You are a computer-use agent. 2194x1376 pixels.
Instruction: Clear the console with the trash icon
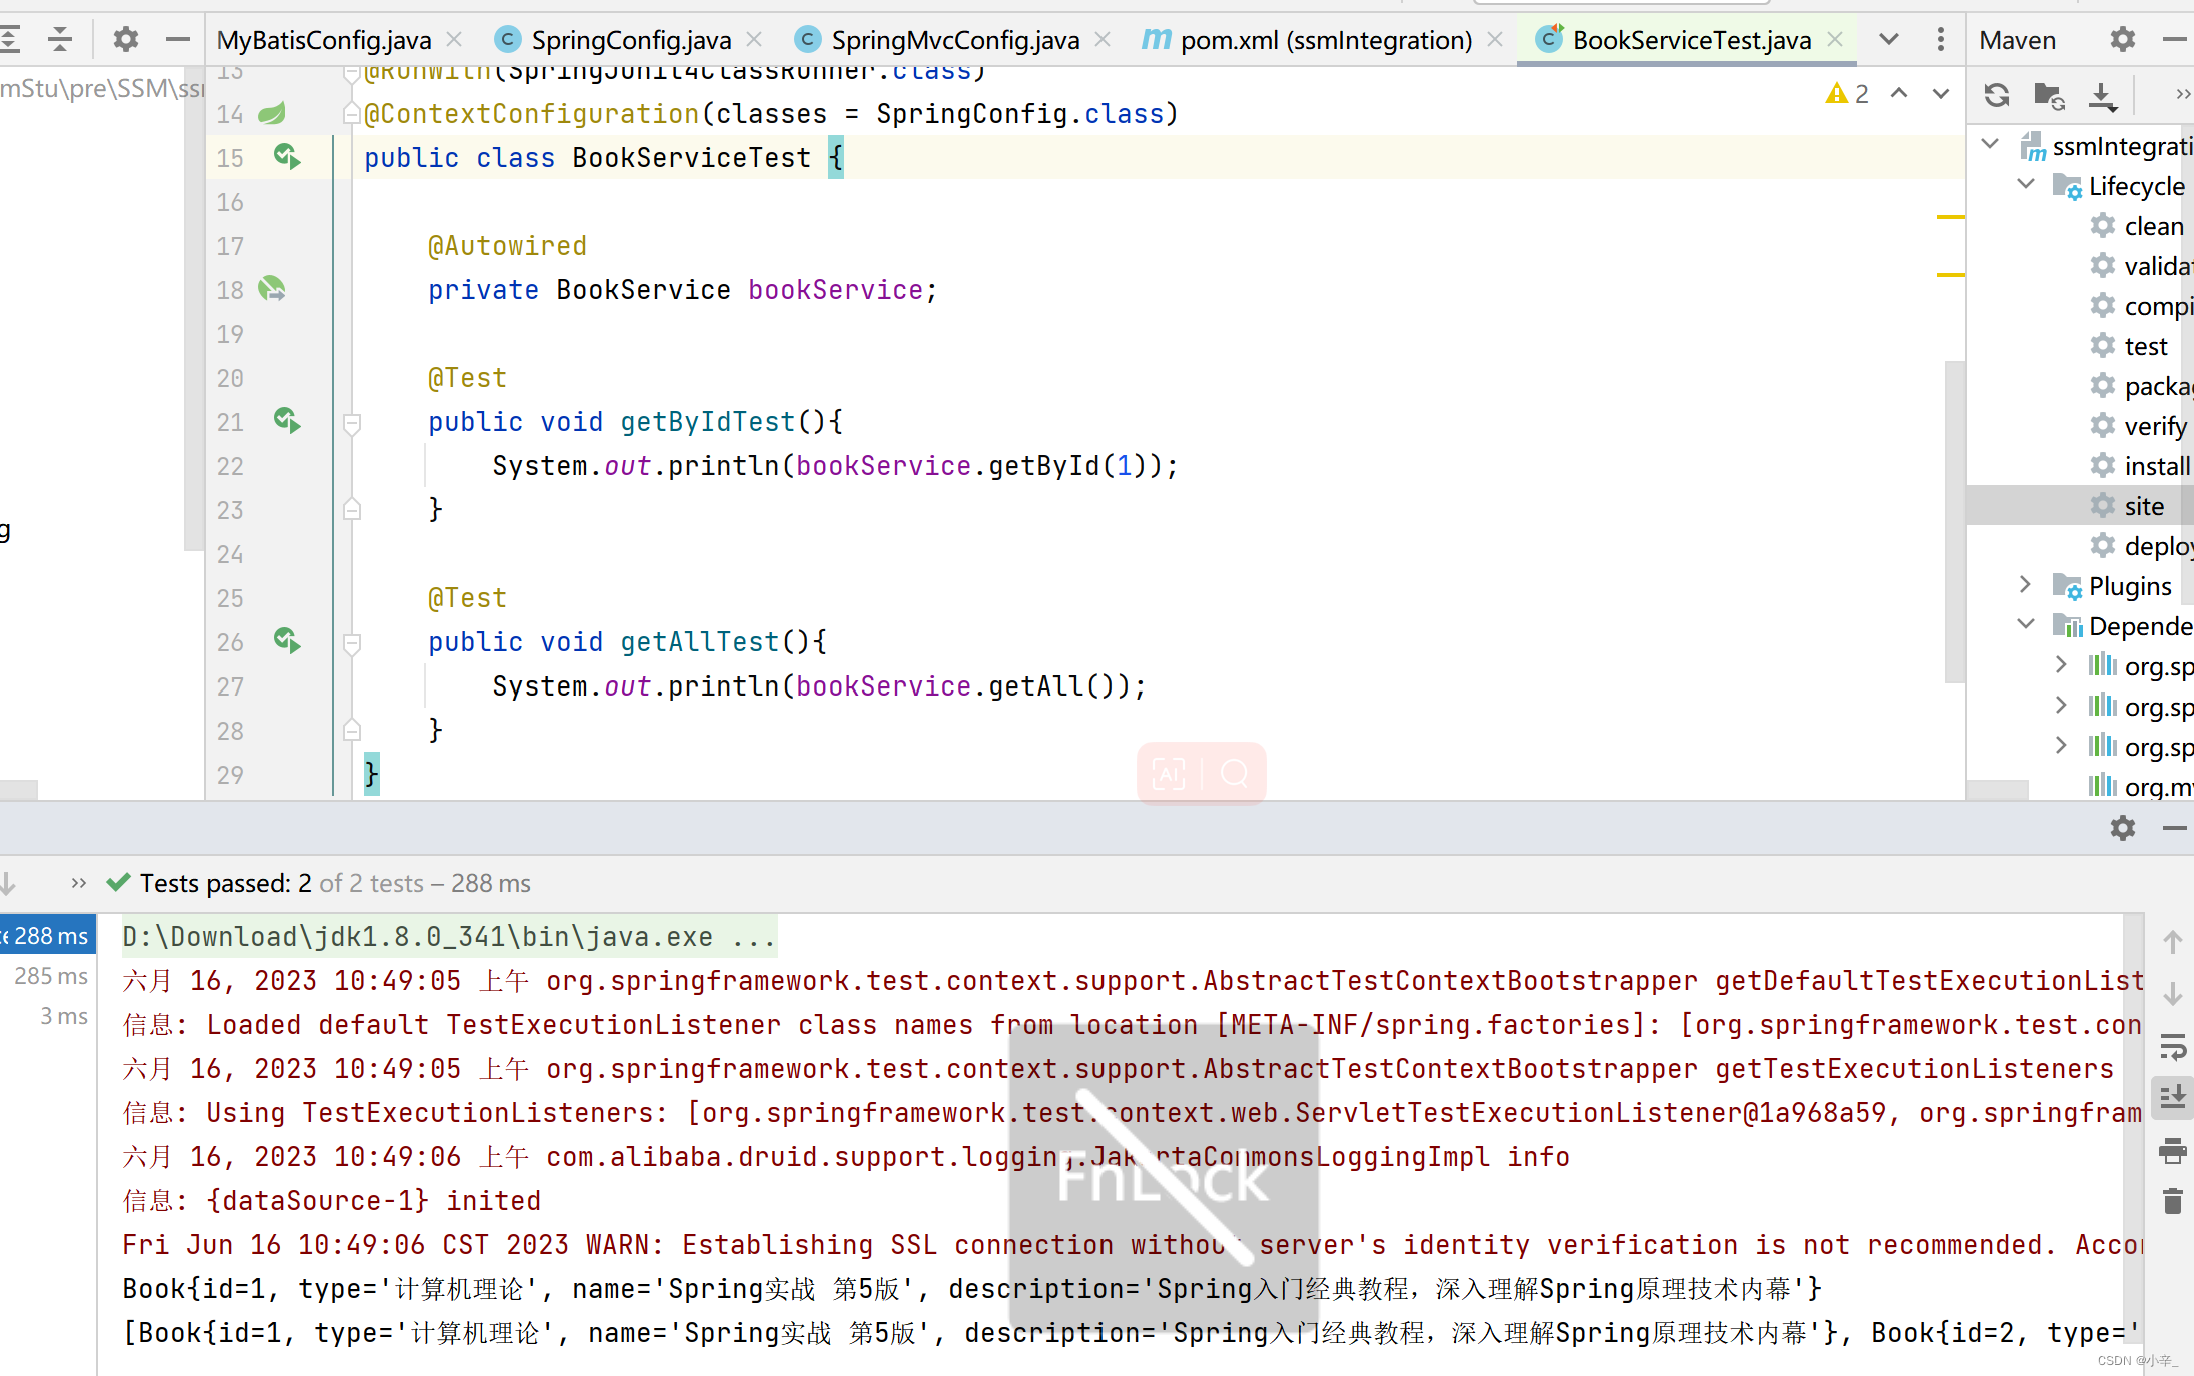point(2172,1201)
